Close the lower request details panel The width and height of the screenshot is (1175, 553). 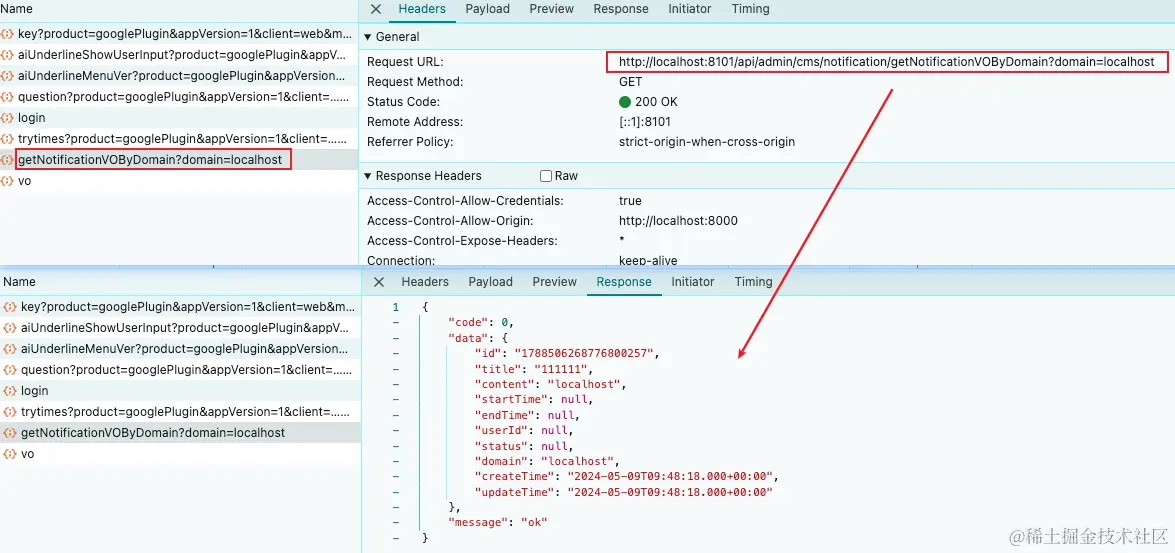379,282
